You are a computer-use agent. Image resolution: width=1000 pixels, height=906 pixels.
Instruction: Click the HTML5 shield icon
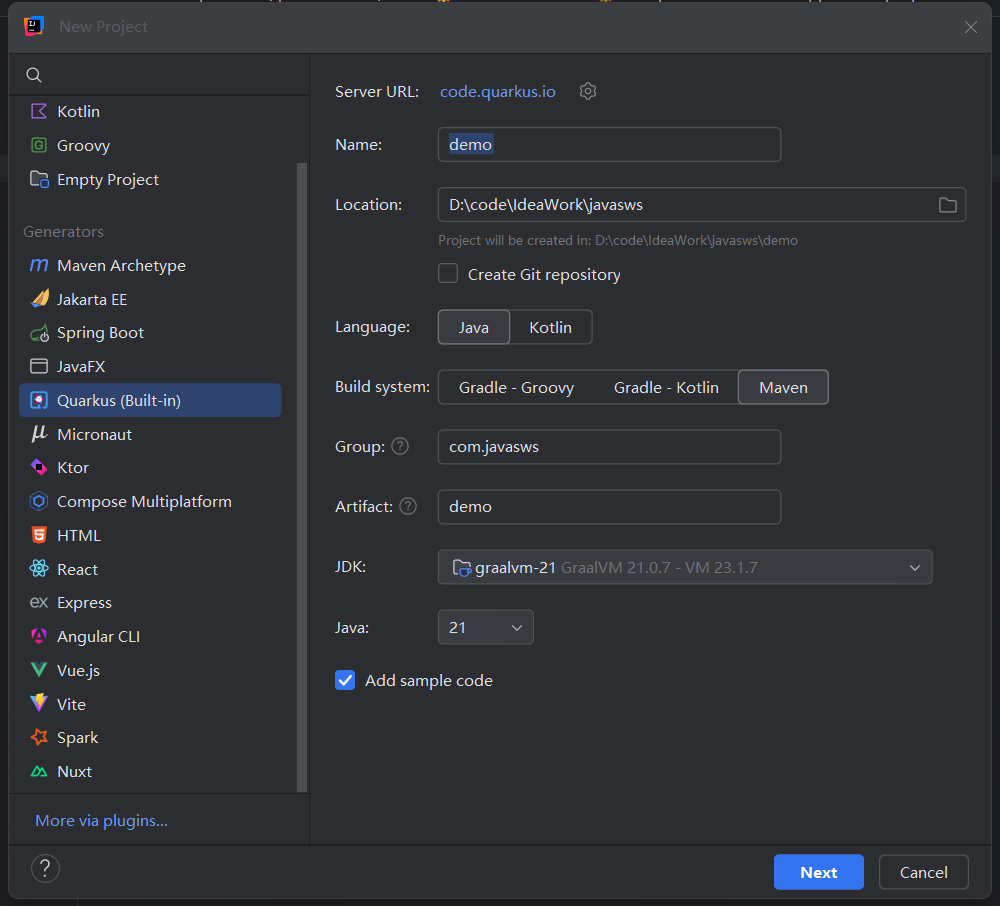[39, 535]
